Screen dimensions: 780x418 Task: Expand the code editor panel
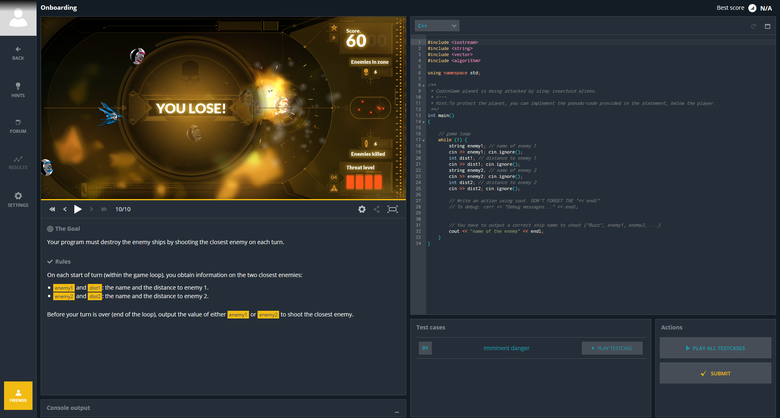pyautogui.click(x=768, y=26)
